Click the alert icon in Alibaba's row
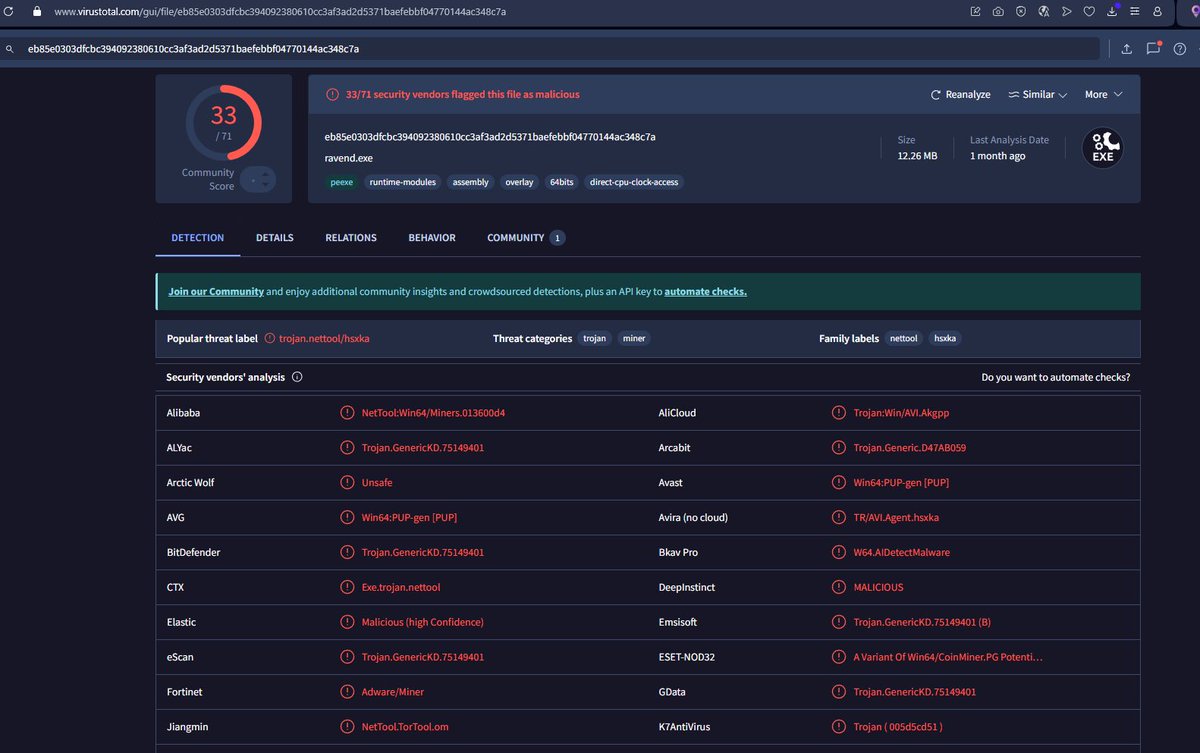This screenshot has height=753, width=1200. coord(347,413)
